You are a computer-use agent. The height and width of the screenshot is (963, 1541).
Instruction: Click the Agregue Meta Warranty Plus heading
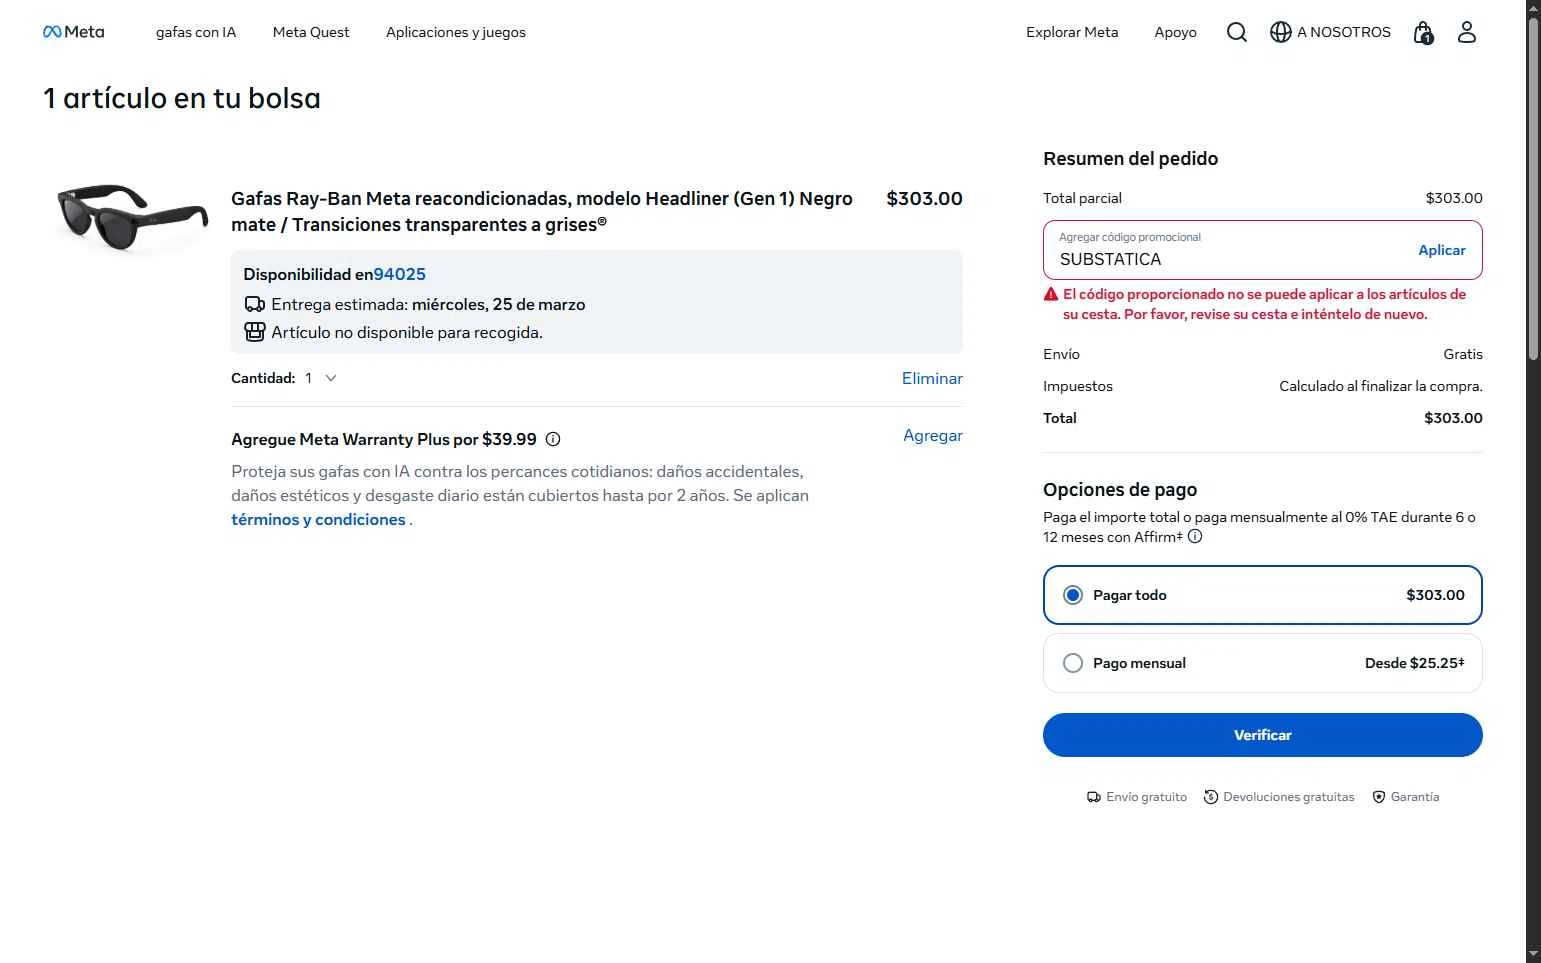384,439
